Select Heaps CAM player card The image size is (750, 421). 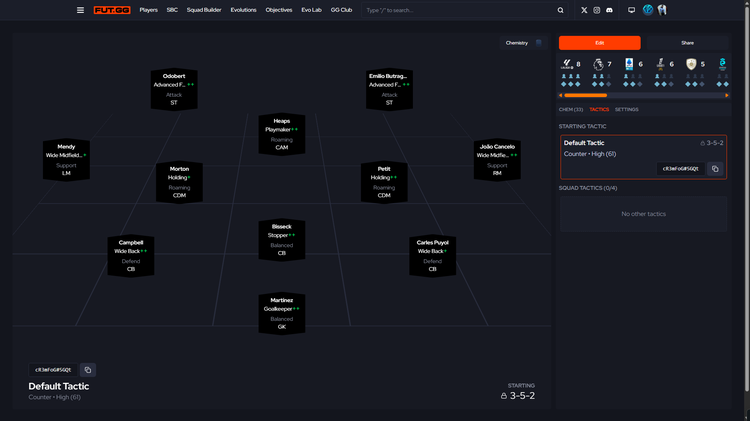282,134
